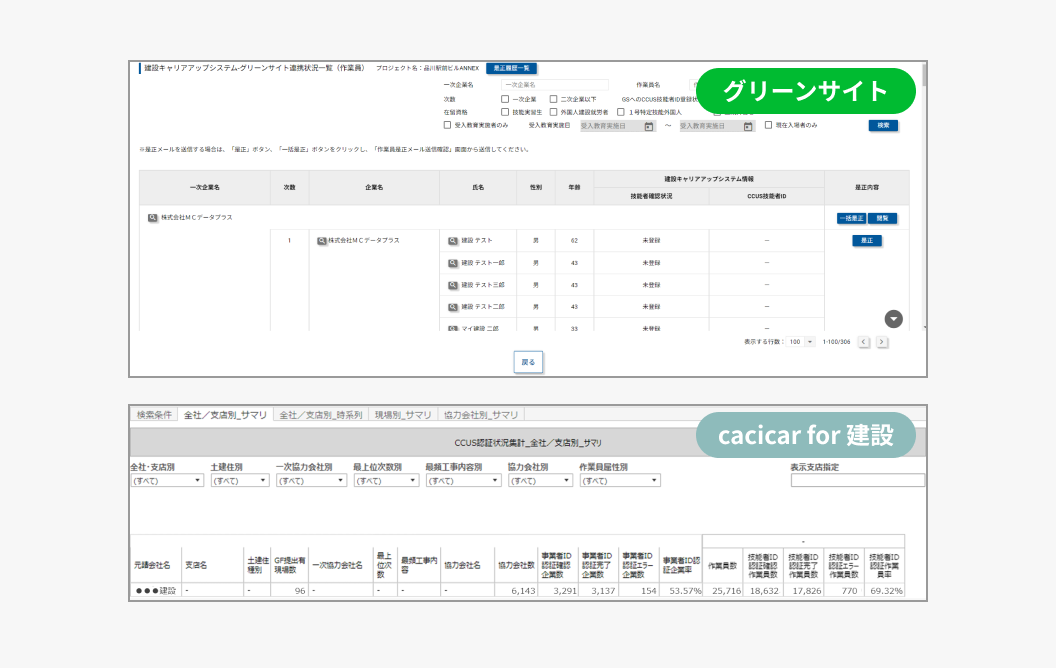Open the 表示する行数 dropdown showing 100
Viewport: 1056px width, 668px height.
coord(801,342)
